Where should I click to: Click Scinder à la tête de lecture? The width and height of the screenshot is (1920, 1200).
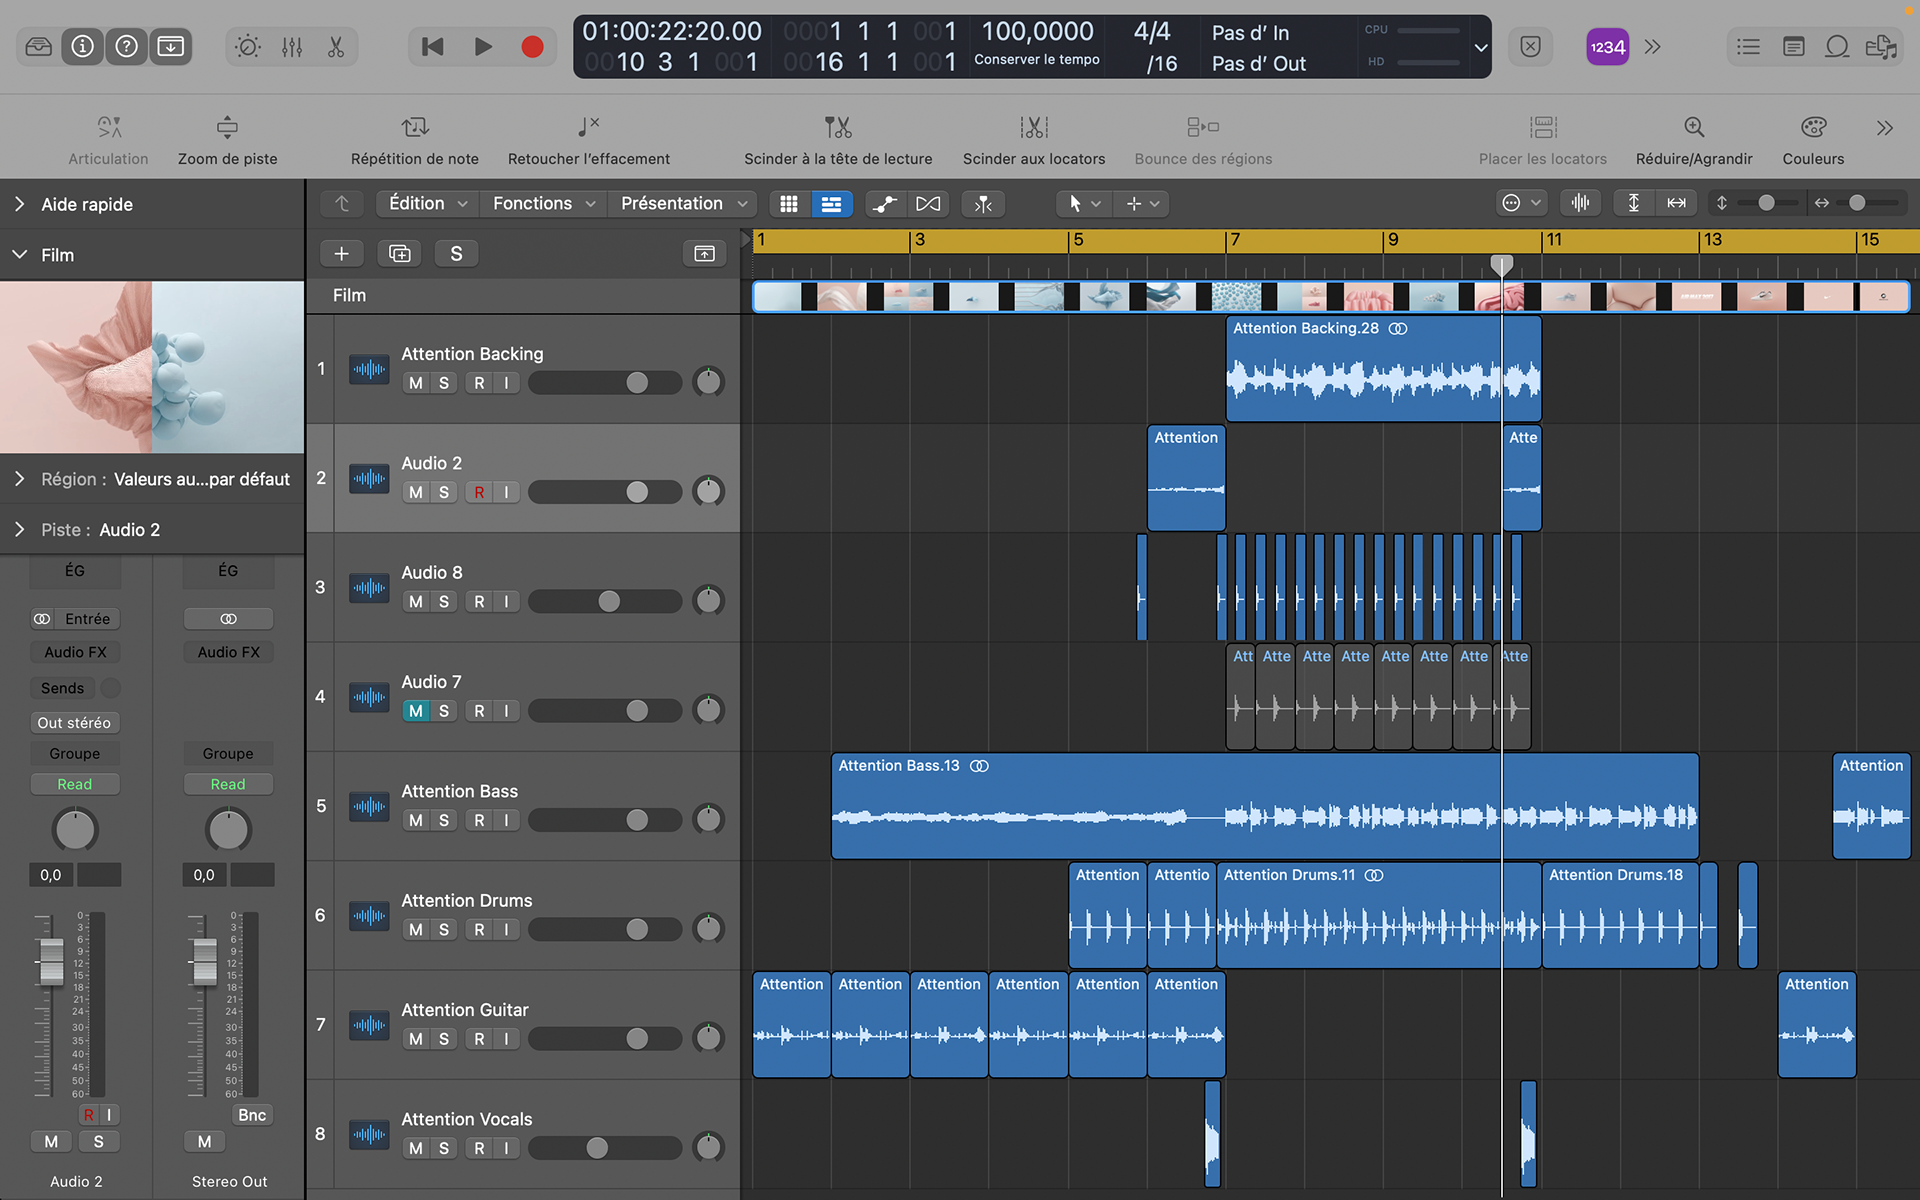point(837,128)
